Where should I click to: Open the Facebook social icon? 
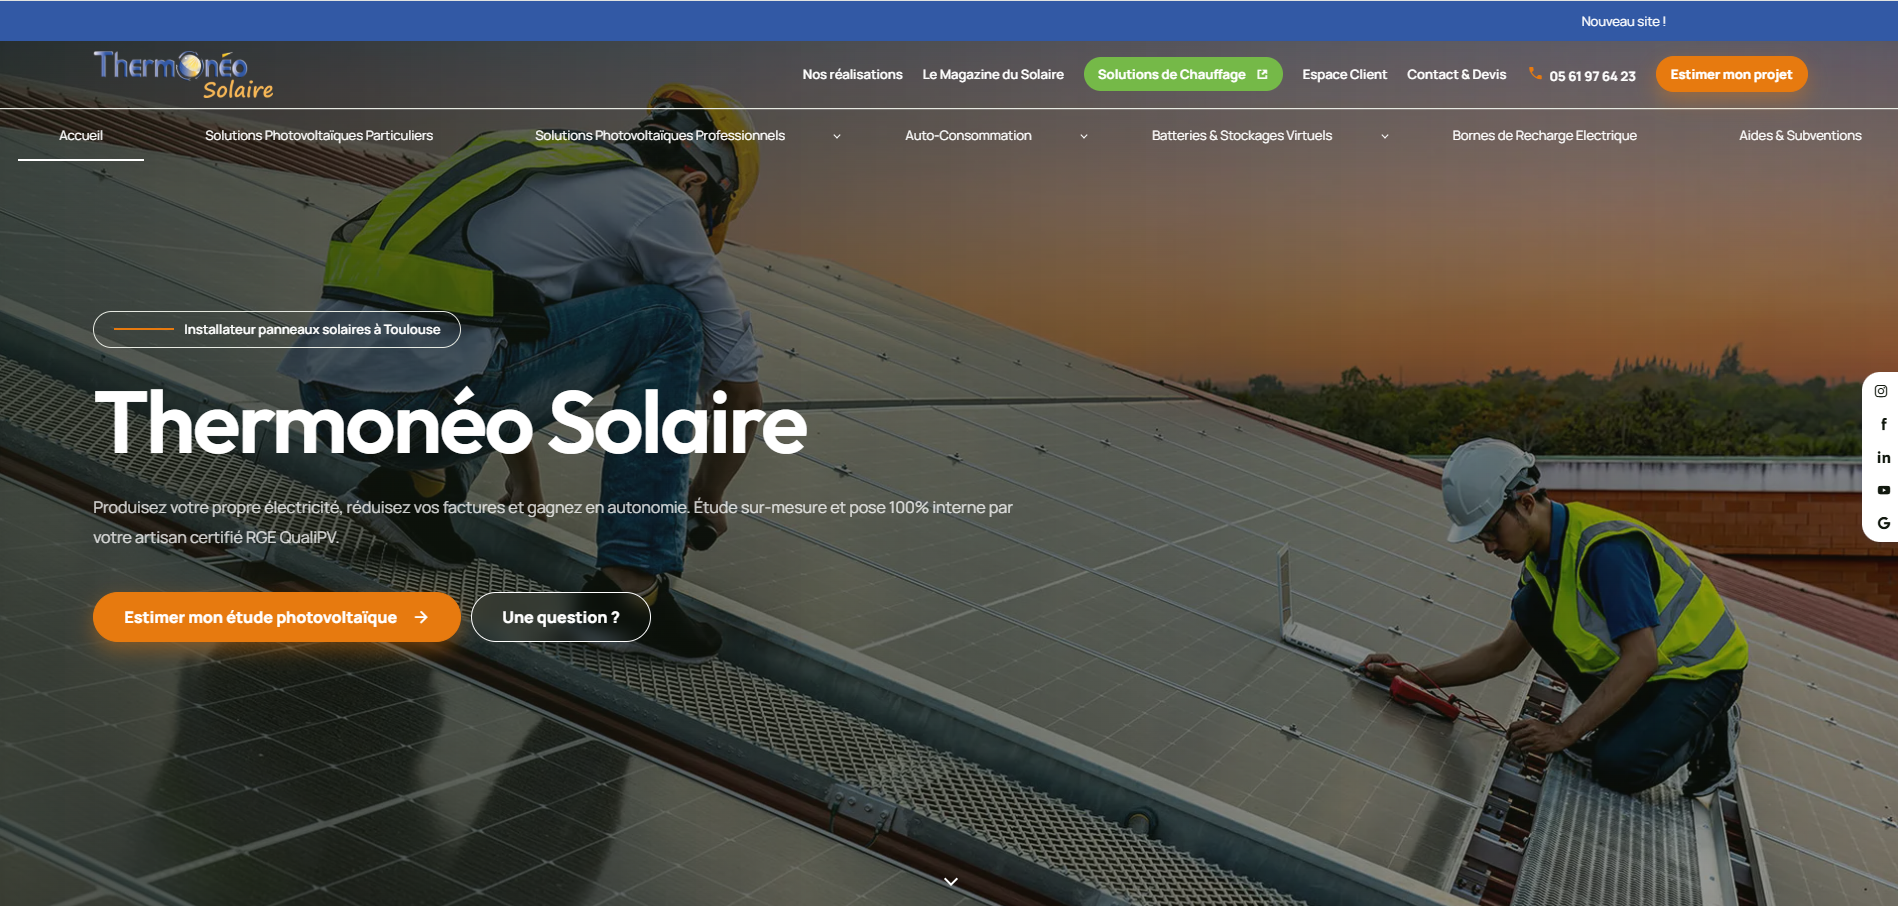point(1883,424)
